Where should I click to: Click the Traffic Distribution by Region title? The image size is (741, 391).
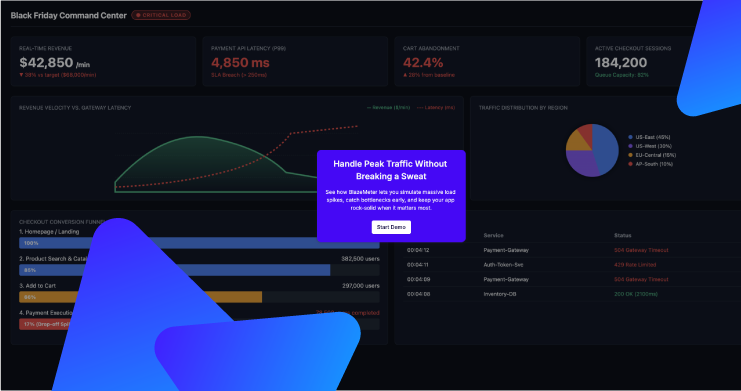523,108
